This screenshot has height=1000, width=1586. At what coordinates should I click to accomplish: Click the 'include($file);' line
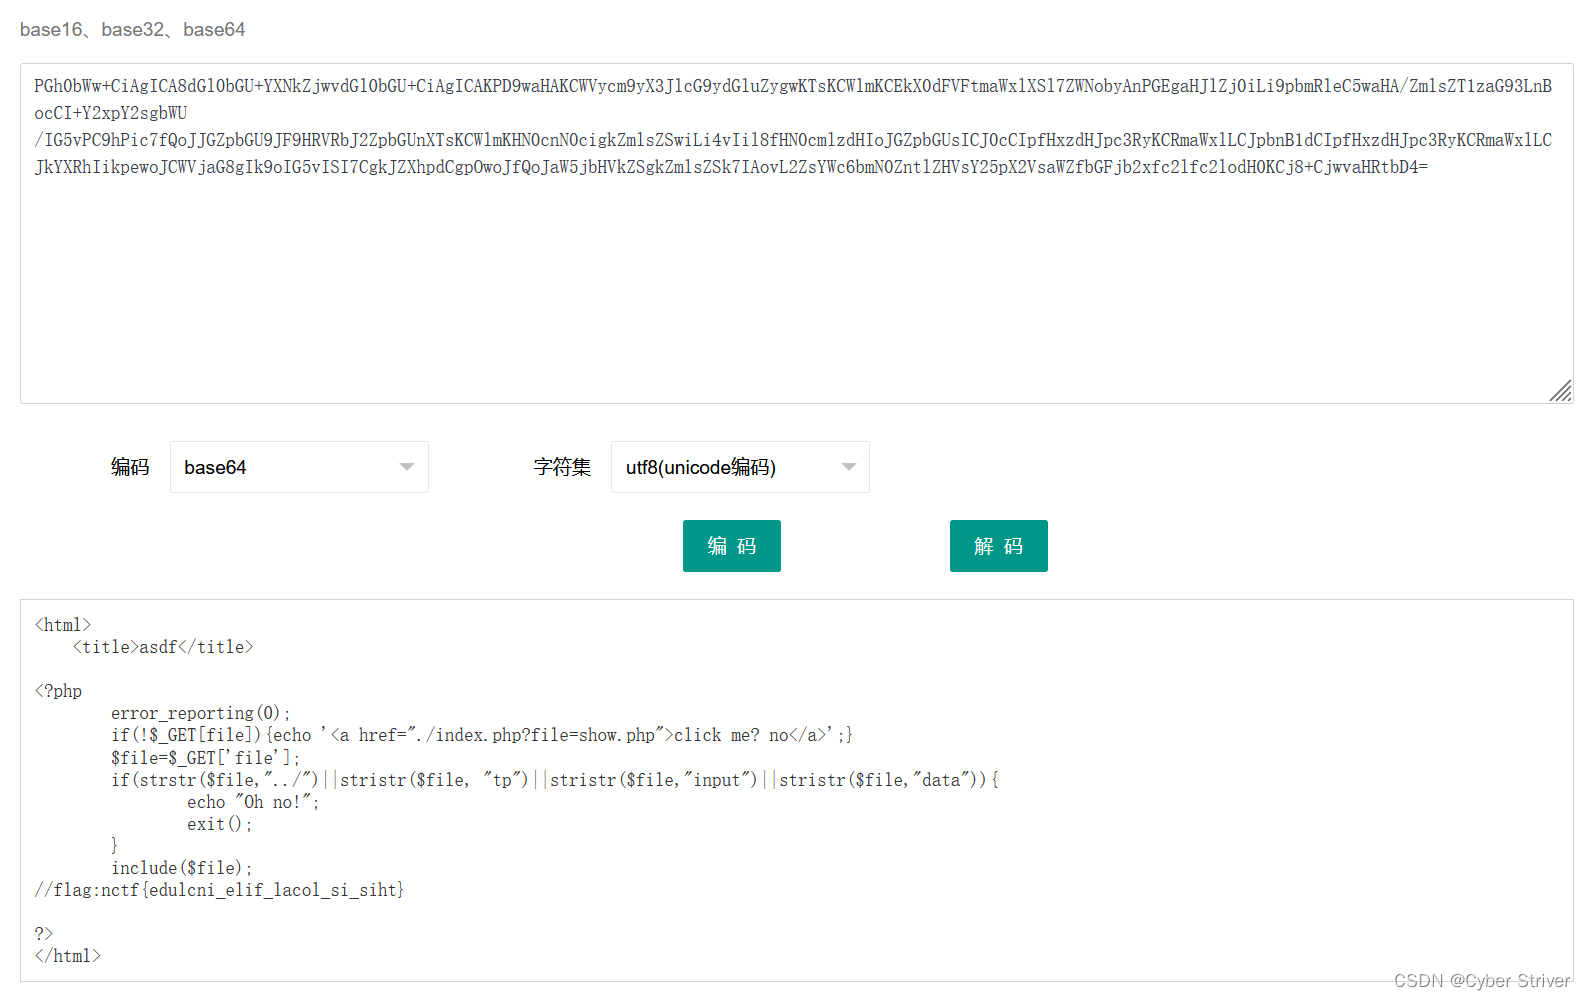(x=181, y=868)
